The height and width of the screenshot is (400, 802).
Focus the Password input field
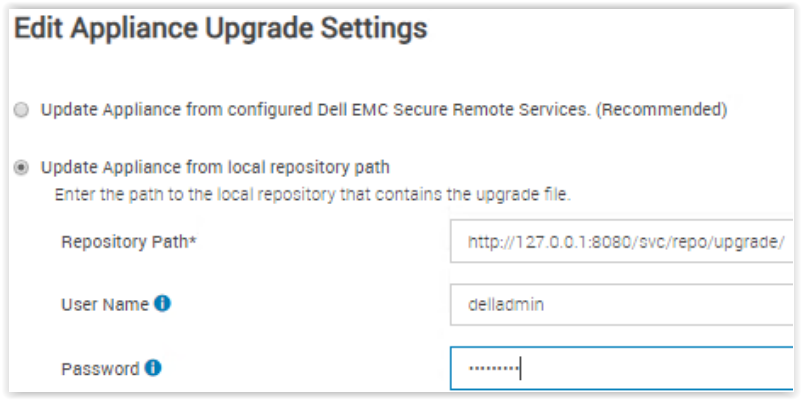[x=620, y=369]
